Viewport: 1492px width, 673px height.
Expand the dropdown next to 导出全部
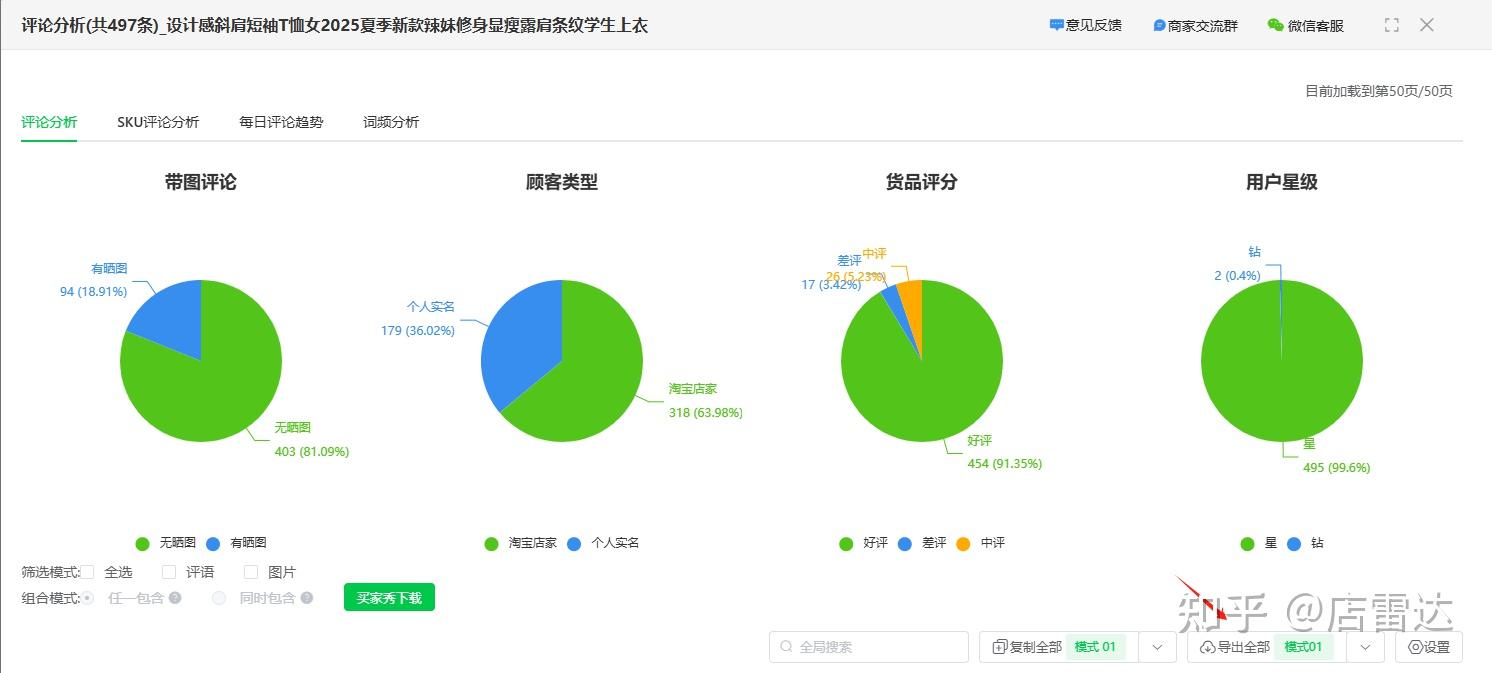coord(1365,647)
